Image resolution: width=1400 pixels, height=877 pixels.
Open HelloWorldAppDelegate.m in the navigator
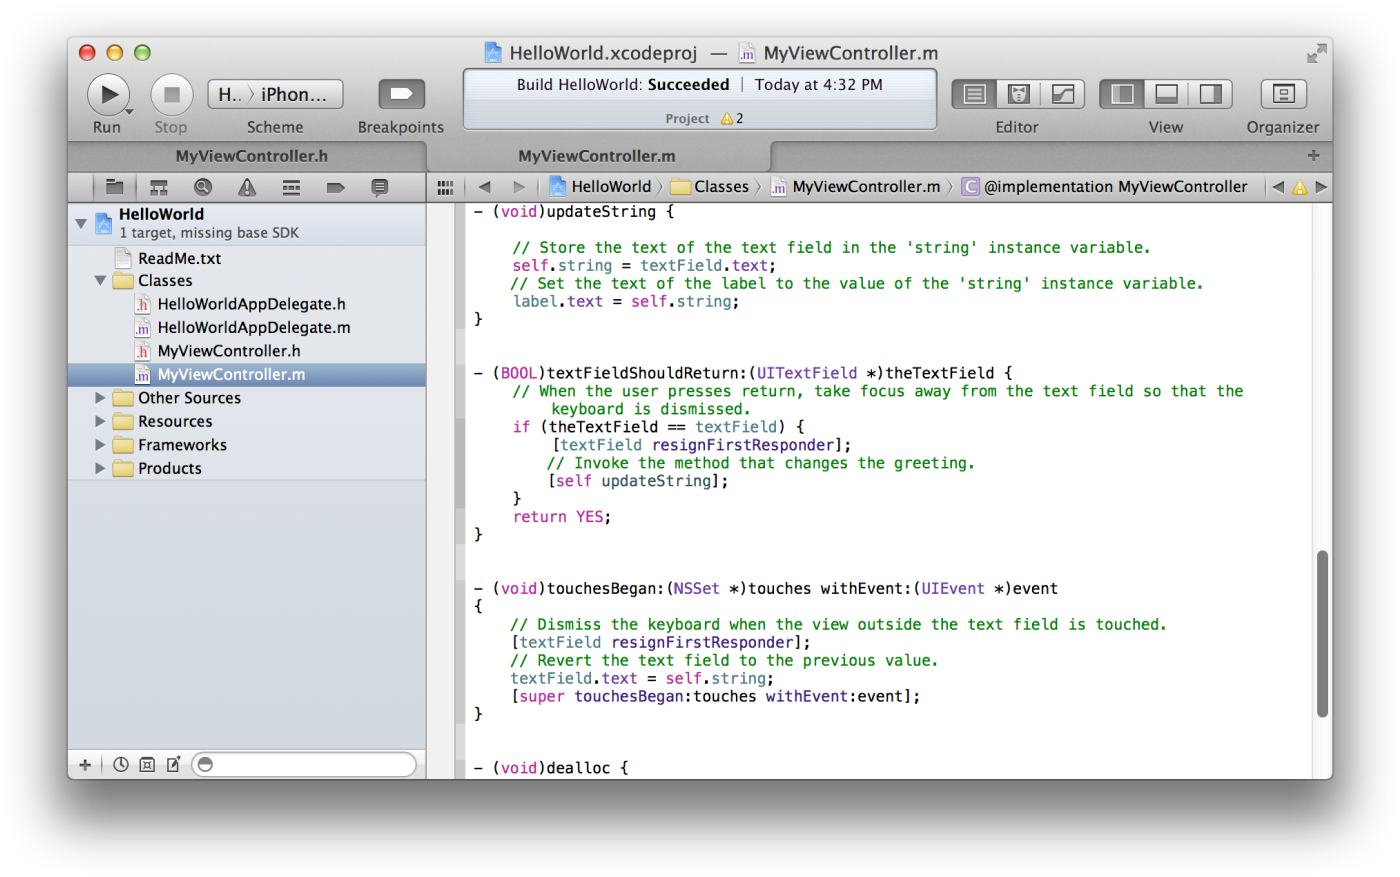coord(254,328)
